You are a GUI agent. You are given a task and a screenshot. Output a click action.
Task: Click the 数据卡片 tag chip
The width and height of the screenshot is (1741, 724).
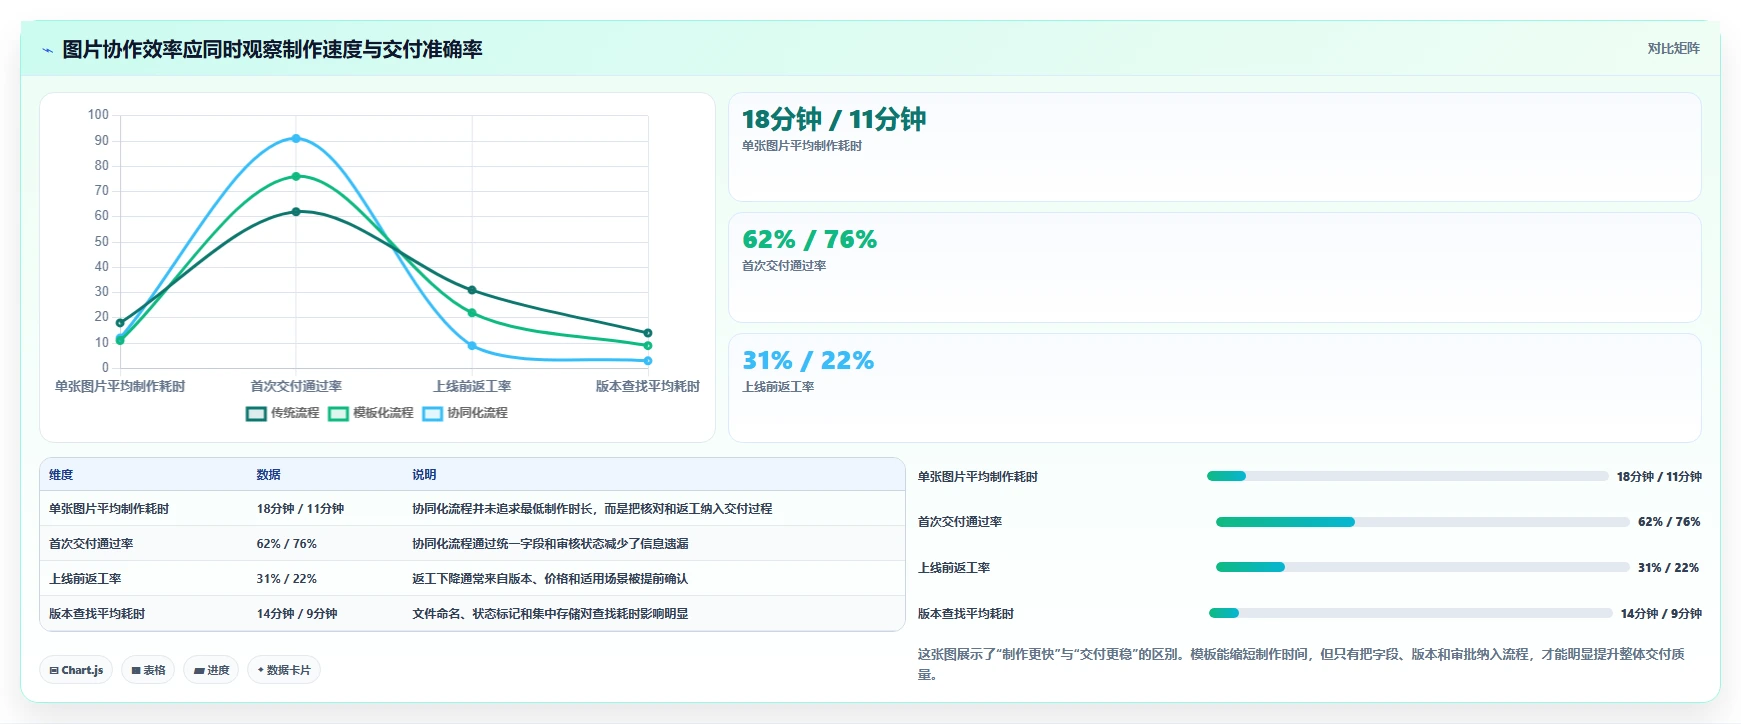pyautogui.click(x=284, y=670)
